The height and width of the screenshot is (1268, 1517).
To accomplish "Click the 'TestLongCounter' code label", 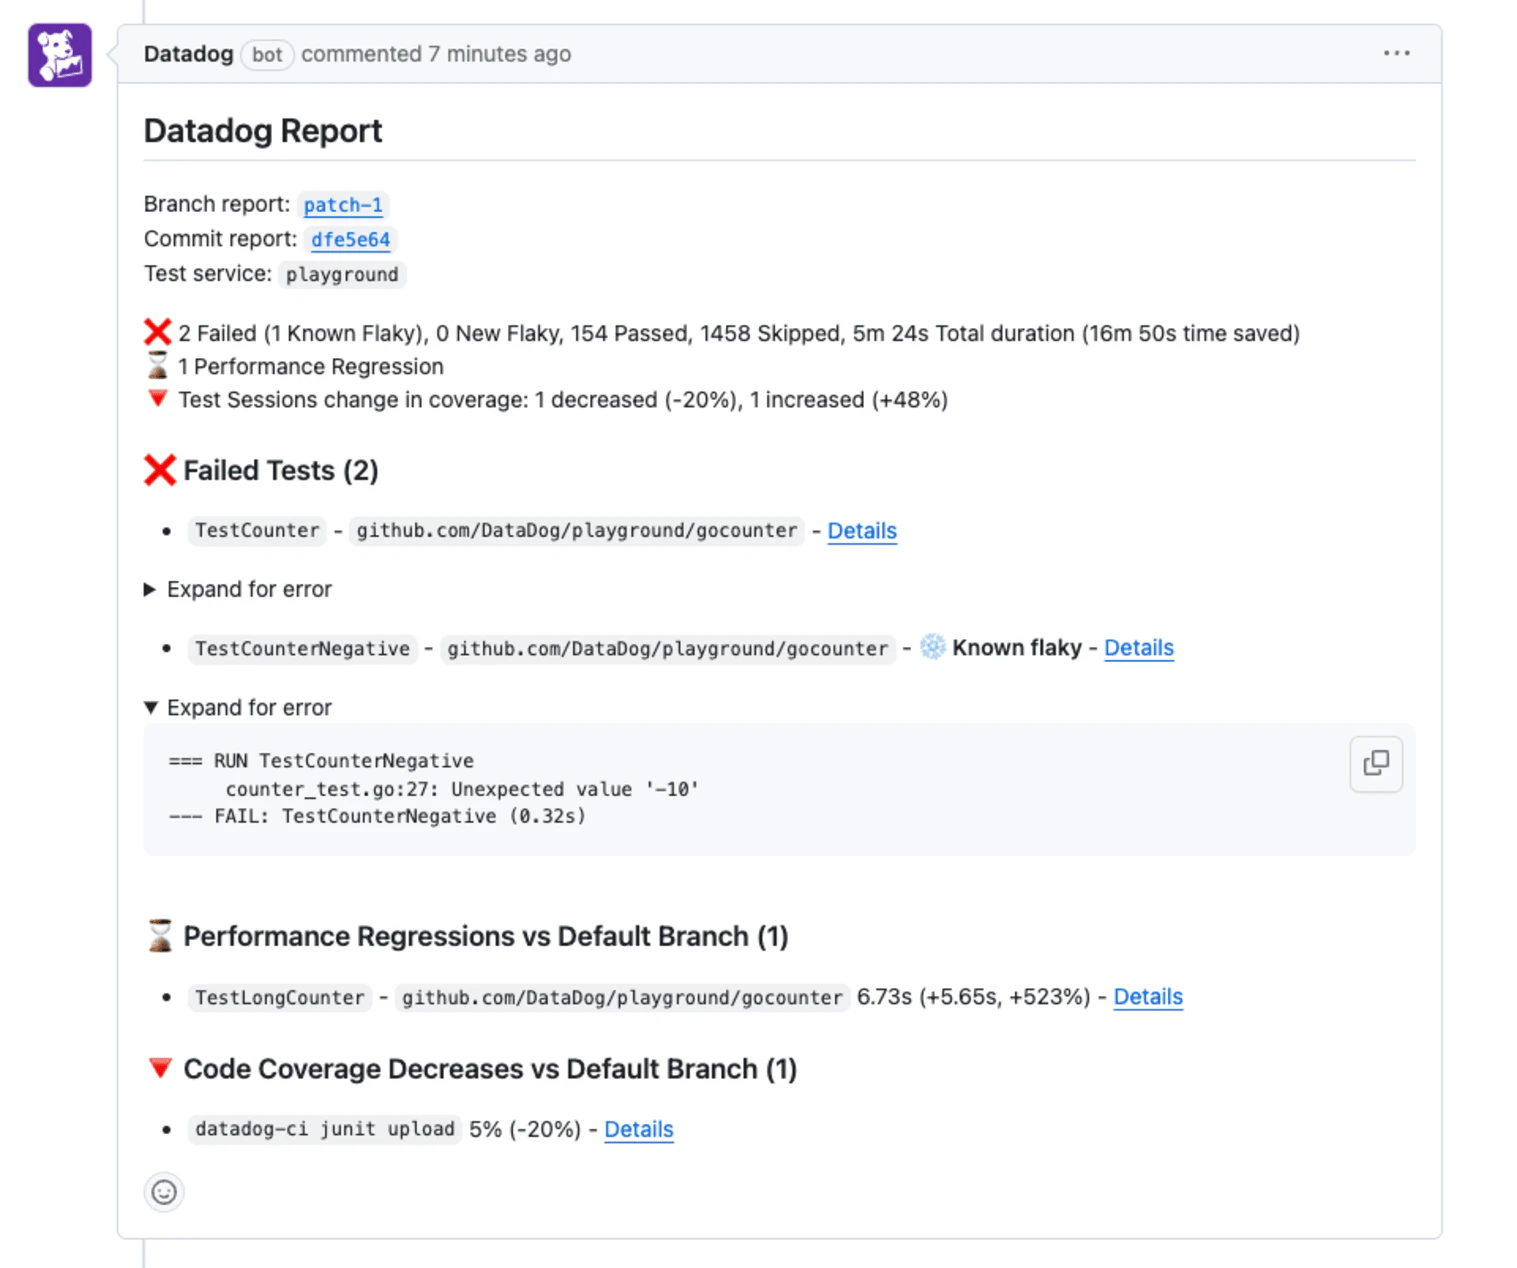I will pyautogui.click(x=280, y=998).
